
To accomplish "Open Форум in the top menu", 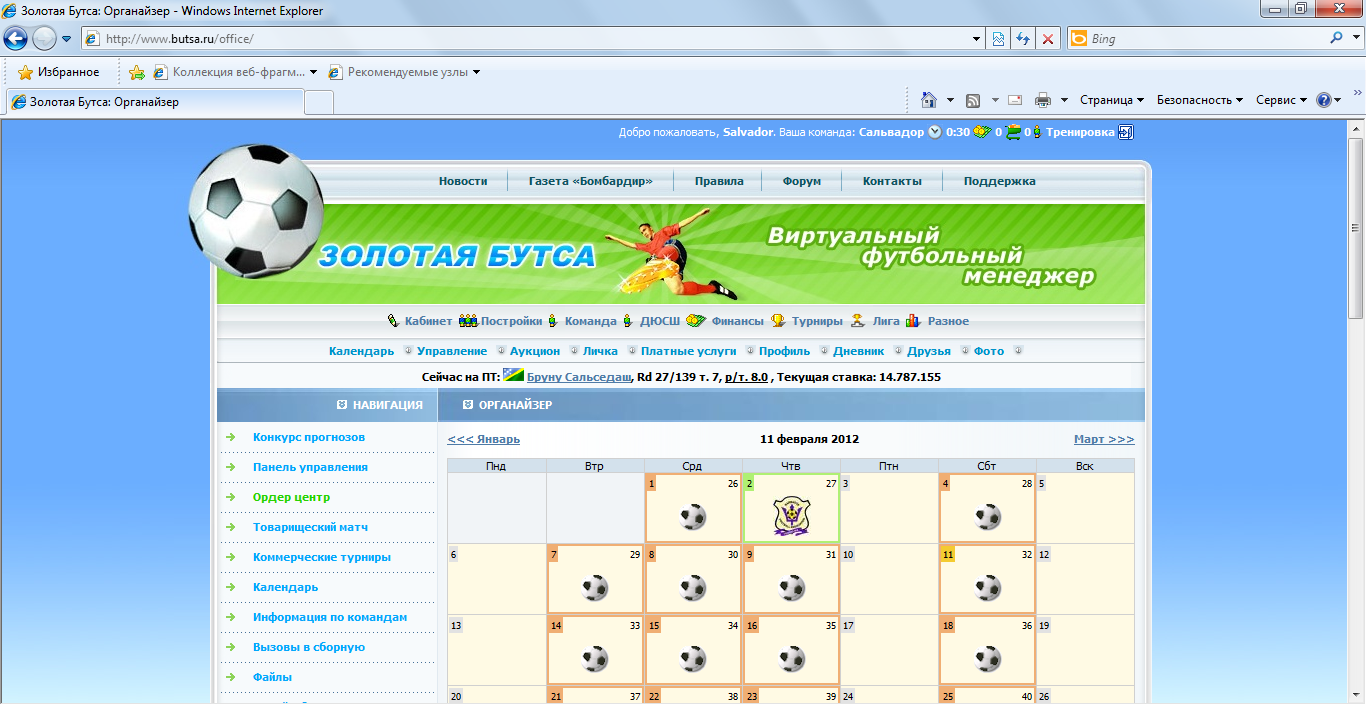I will click(802, 181).
